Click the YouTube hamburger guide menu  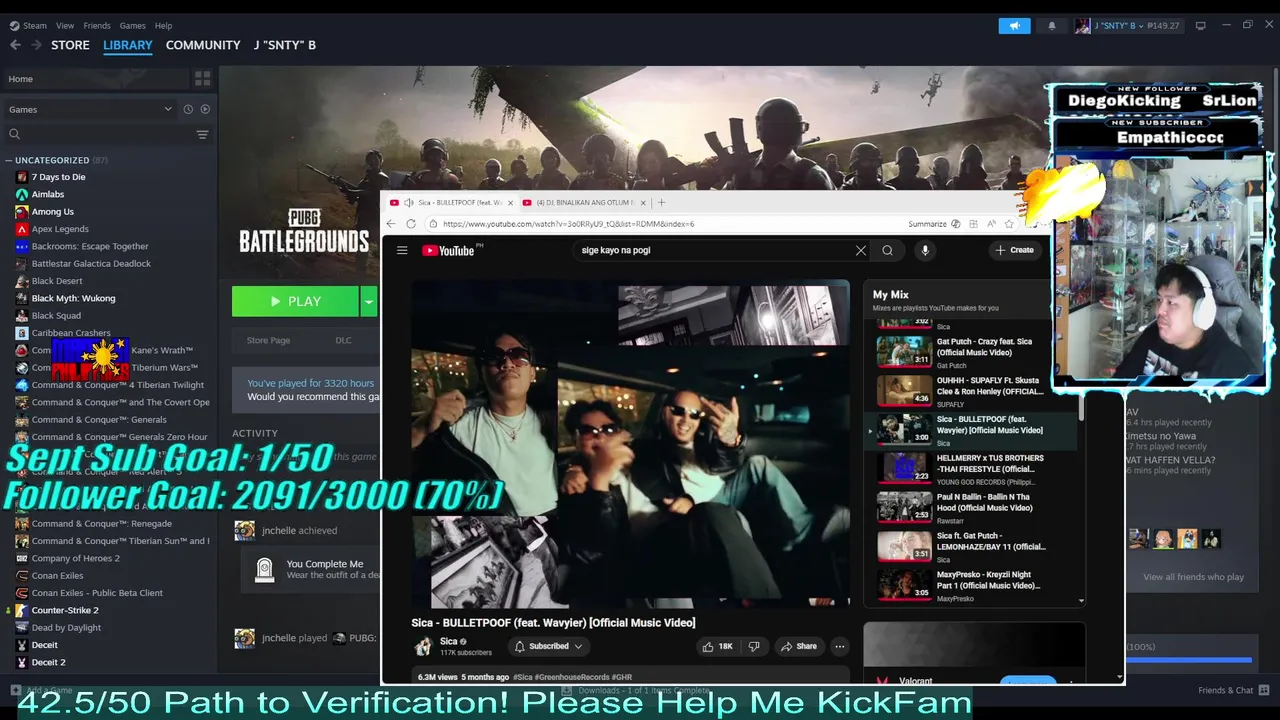[402, 250]
